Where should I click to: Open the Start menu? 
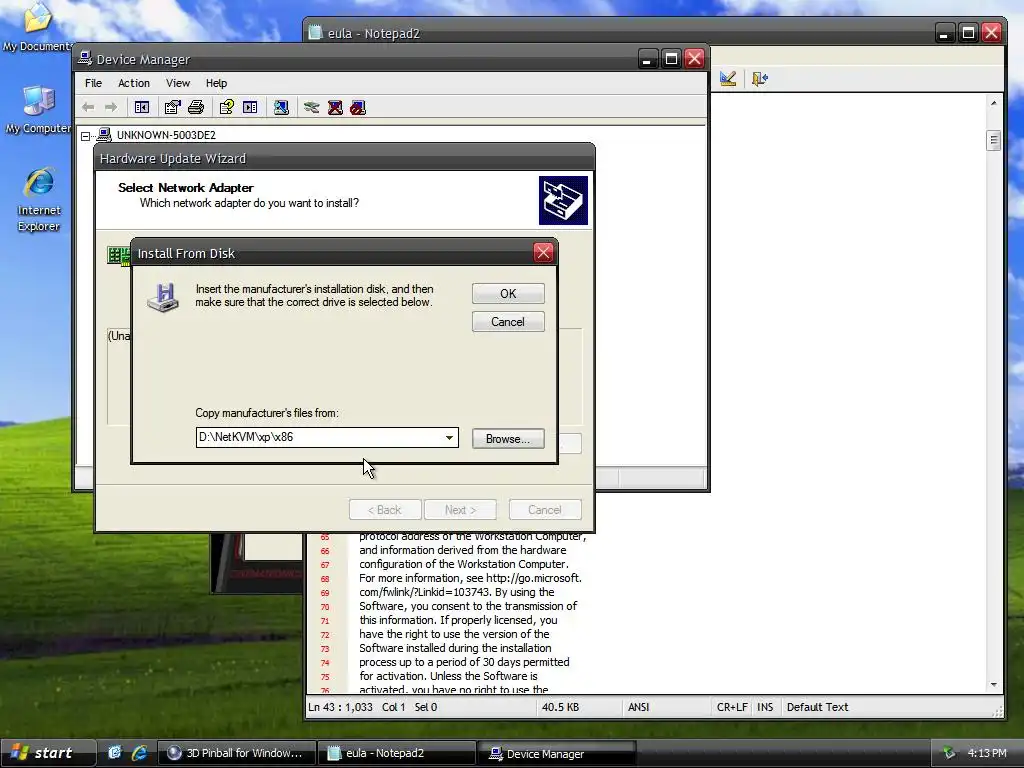click(x=48, y=753)
